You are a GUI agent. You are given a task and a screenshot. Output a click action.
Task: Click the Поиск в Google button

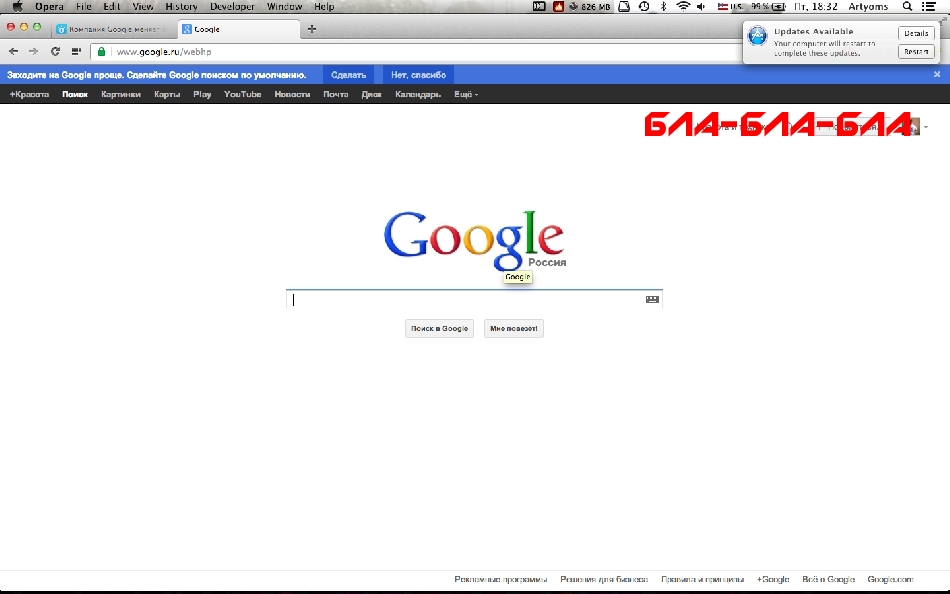click(x=439, y=328)
